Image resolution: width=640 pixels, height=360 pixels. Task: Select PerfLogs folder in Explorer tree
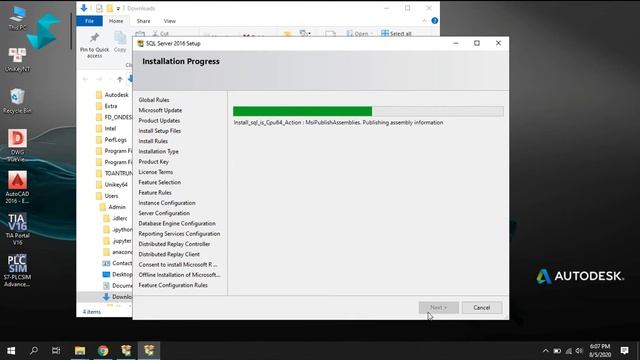tap(111, 140)
